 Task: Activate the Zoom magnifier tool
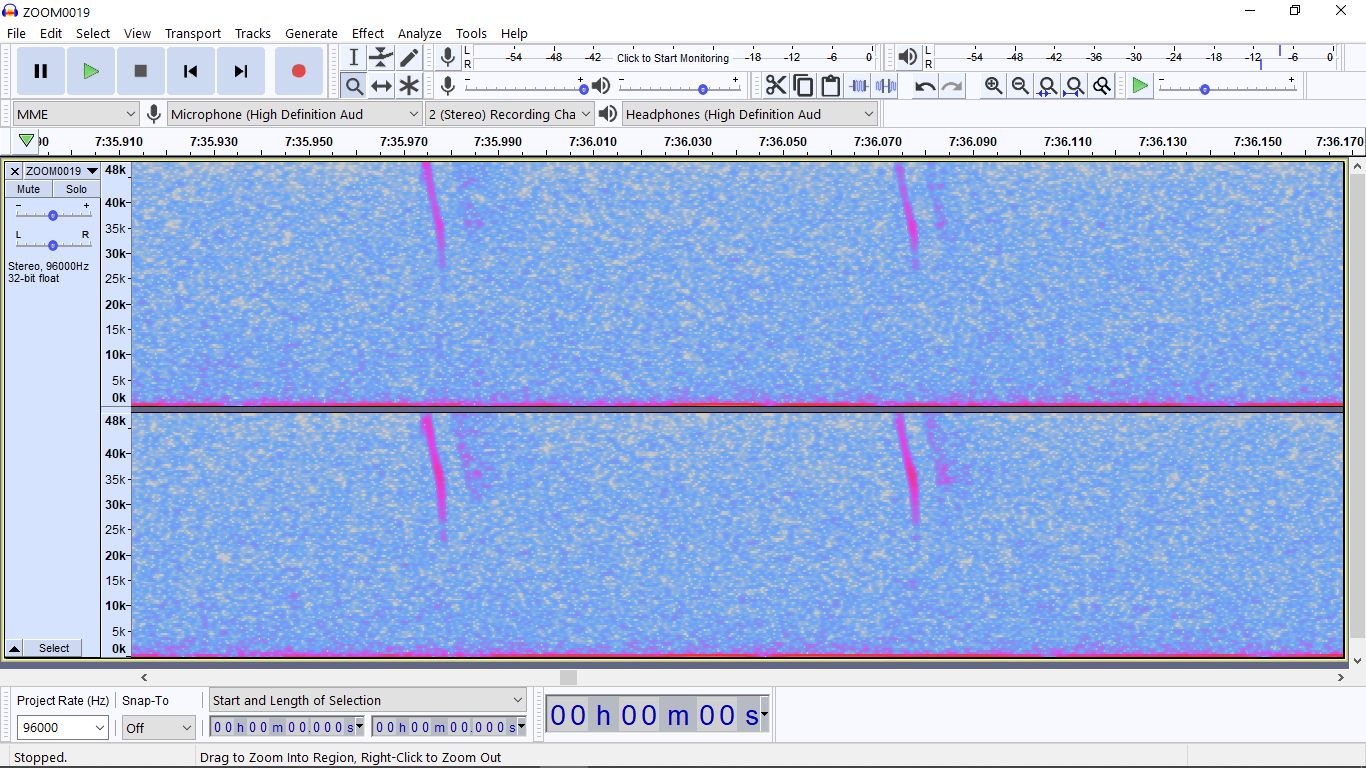pos(354,86)
